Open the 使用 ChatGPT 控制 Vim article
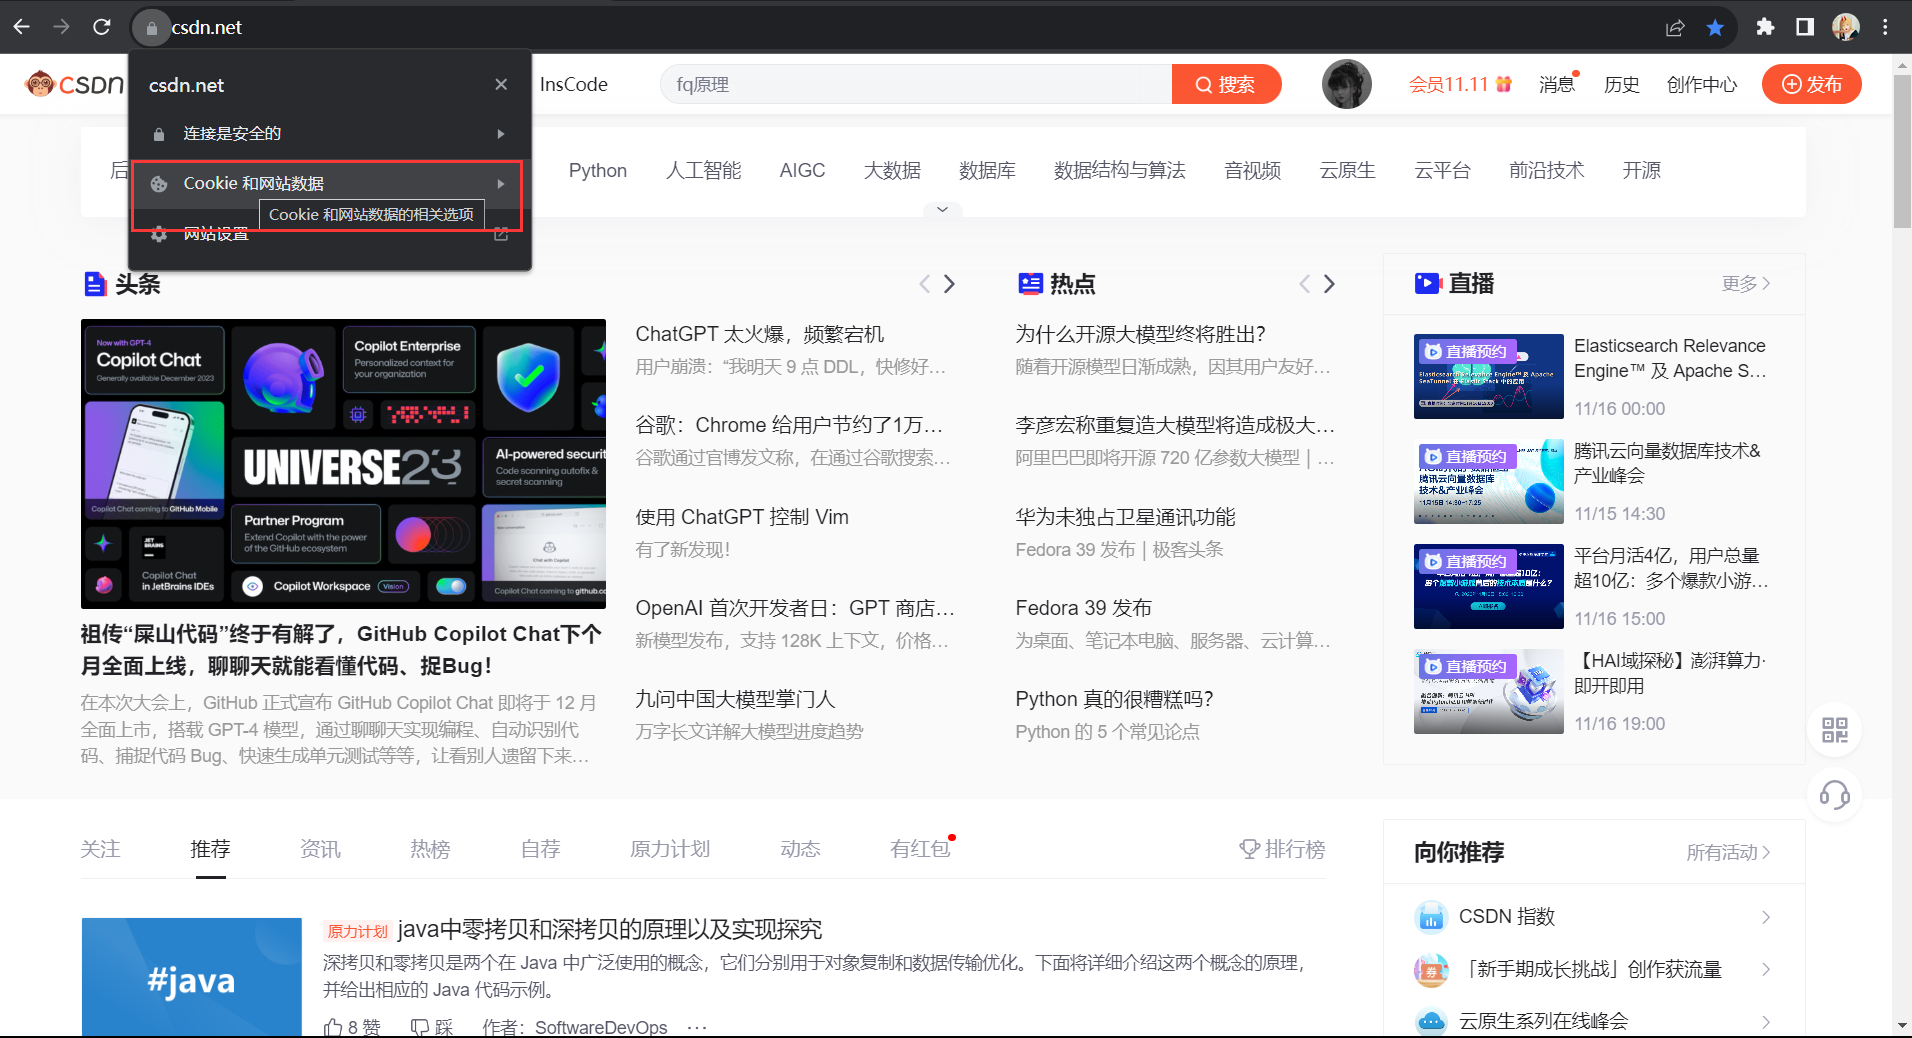Screen dimensions: 1912x1038 click(x=742, y=517)
